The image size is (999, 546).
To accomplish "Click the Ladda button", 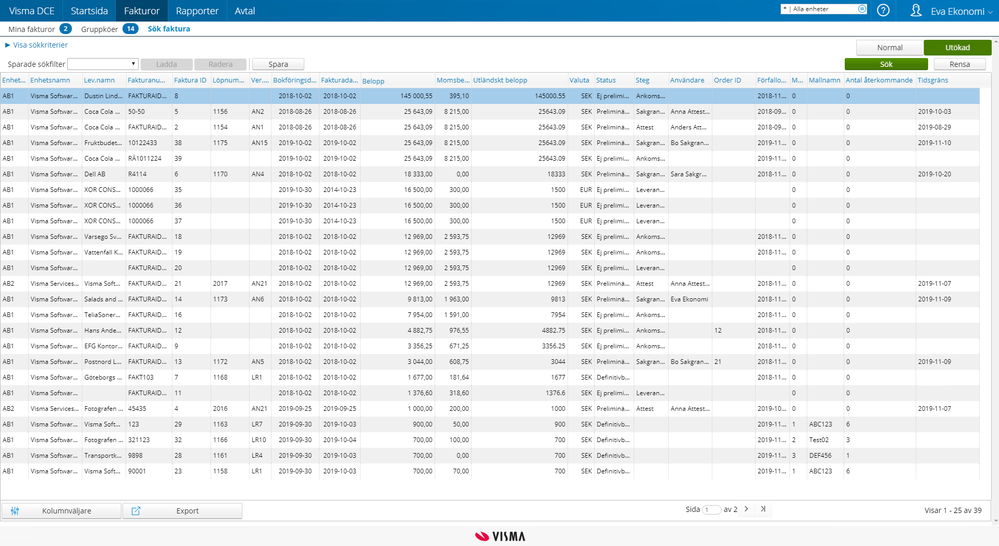I will coord(166,64).
